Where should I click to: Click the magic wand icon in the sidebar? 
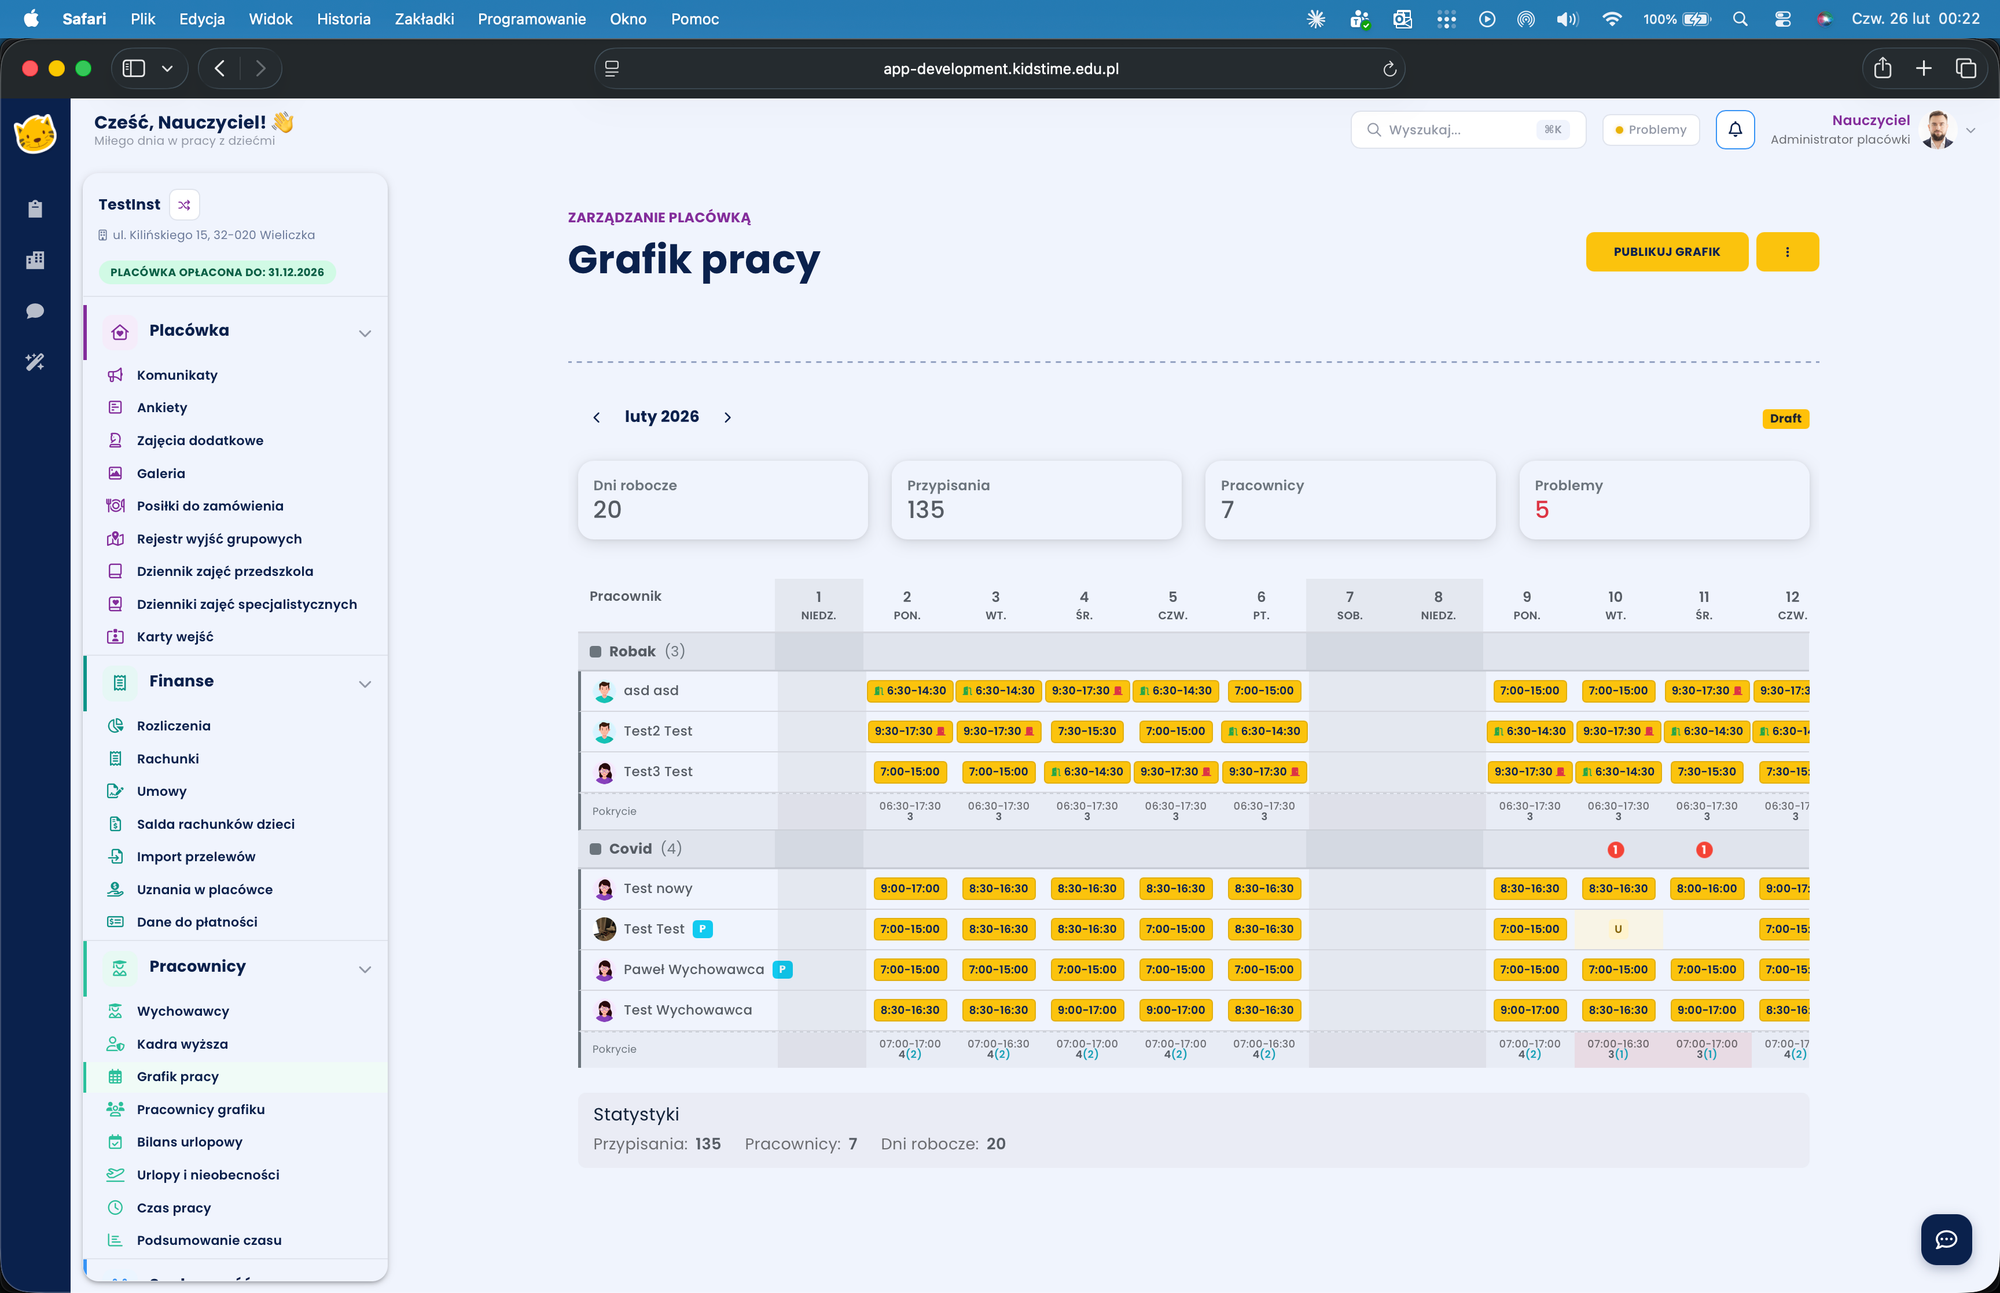35,362
